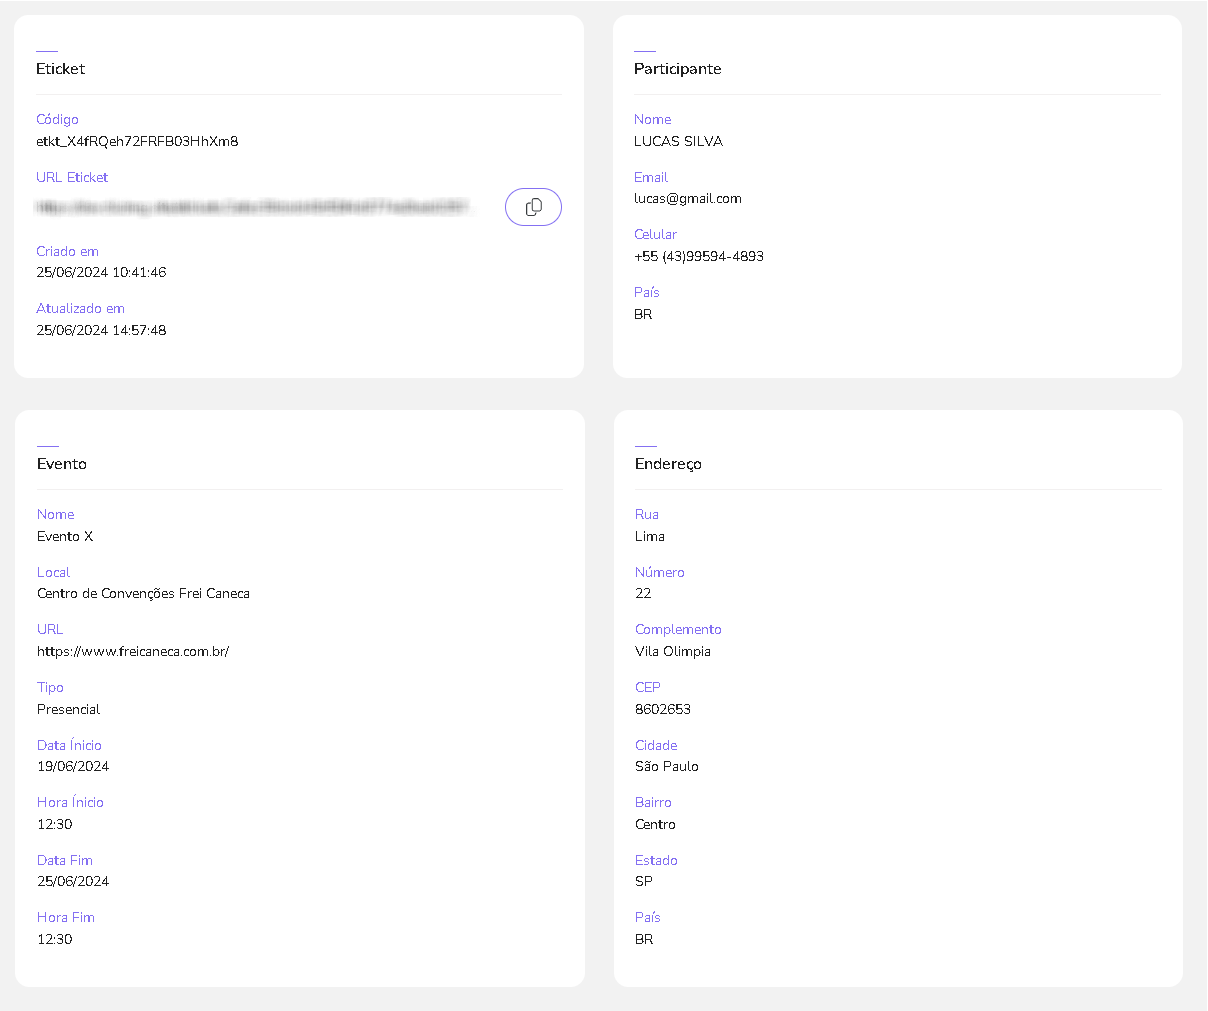Viewport: 1208px width, 1011px height.
Task: Select the Eticket code etkt_X4fRQeh72FRFB03HhXm8
Action: [x=137, y=141]
